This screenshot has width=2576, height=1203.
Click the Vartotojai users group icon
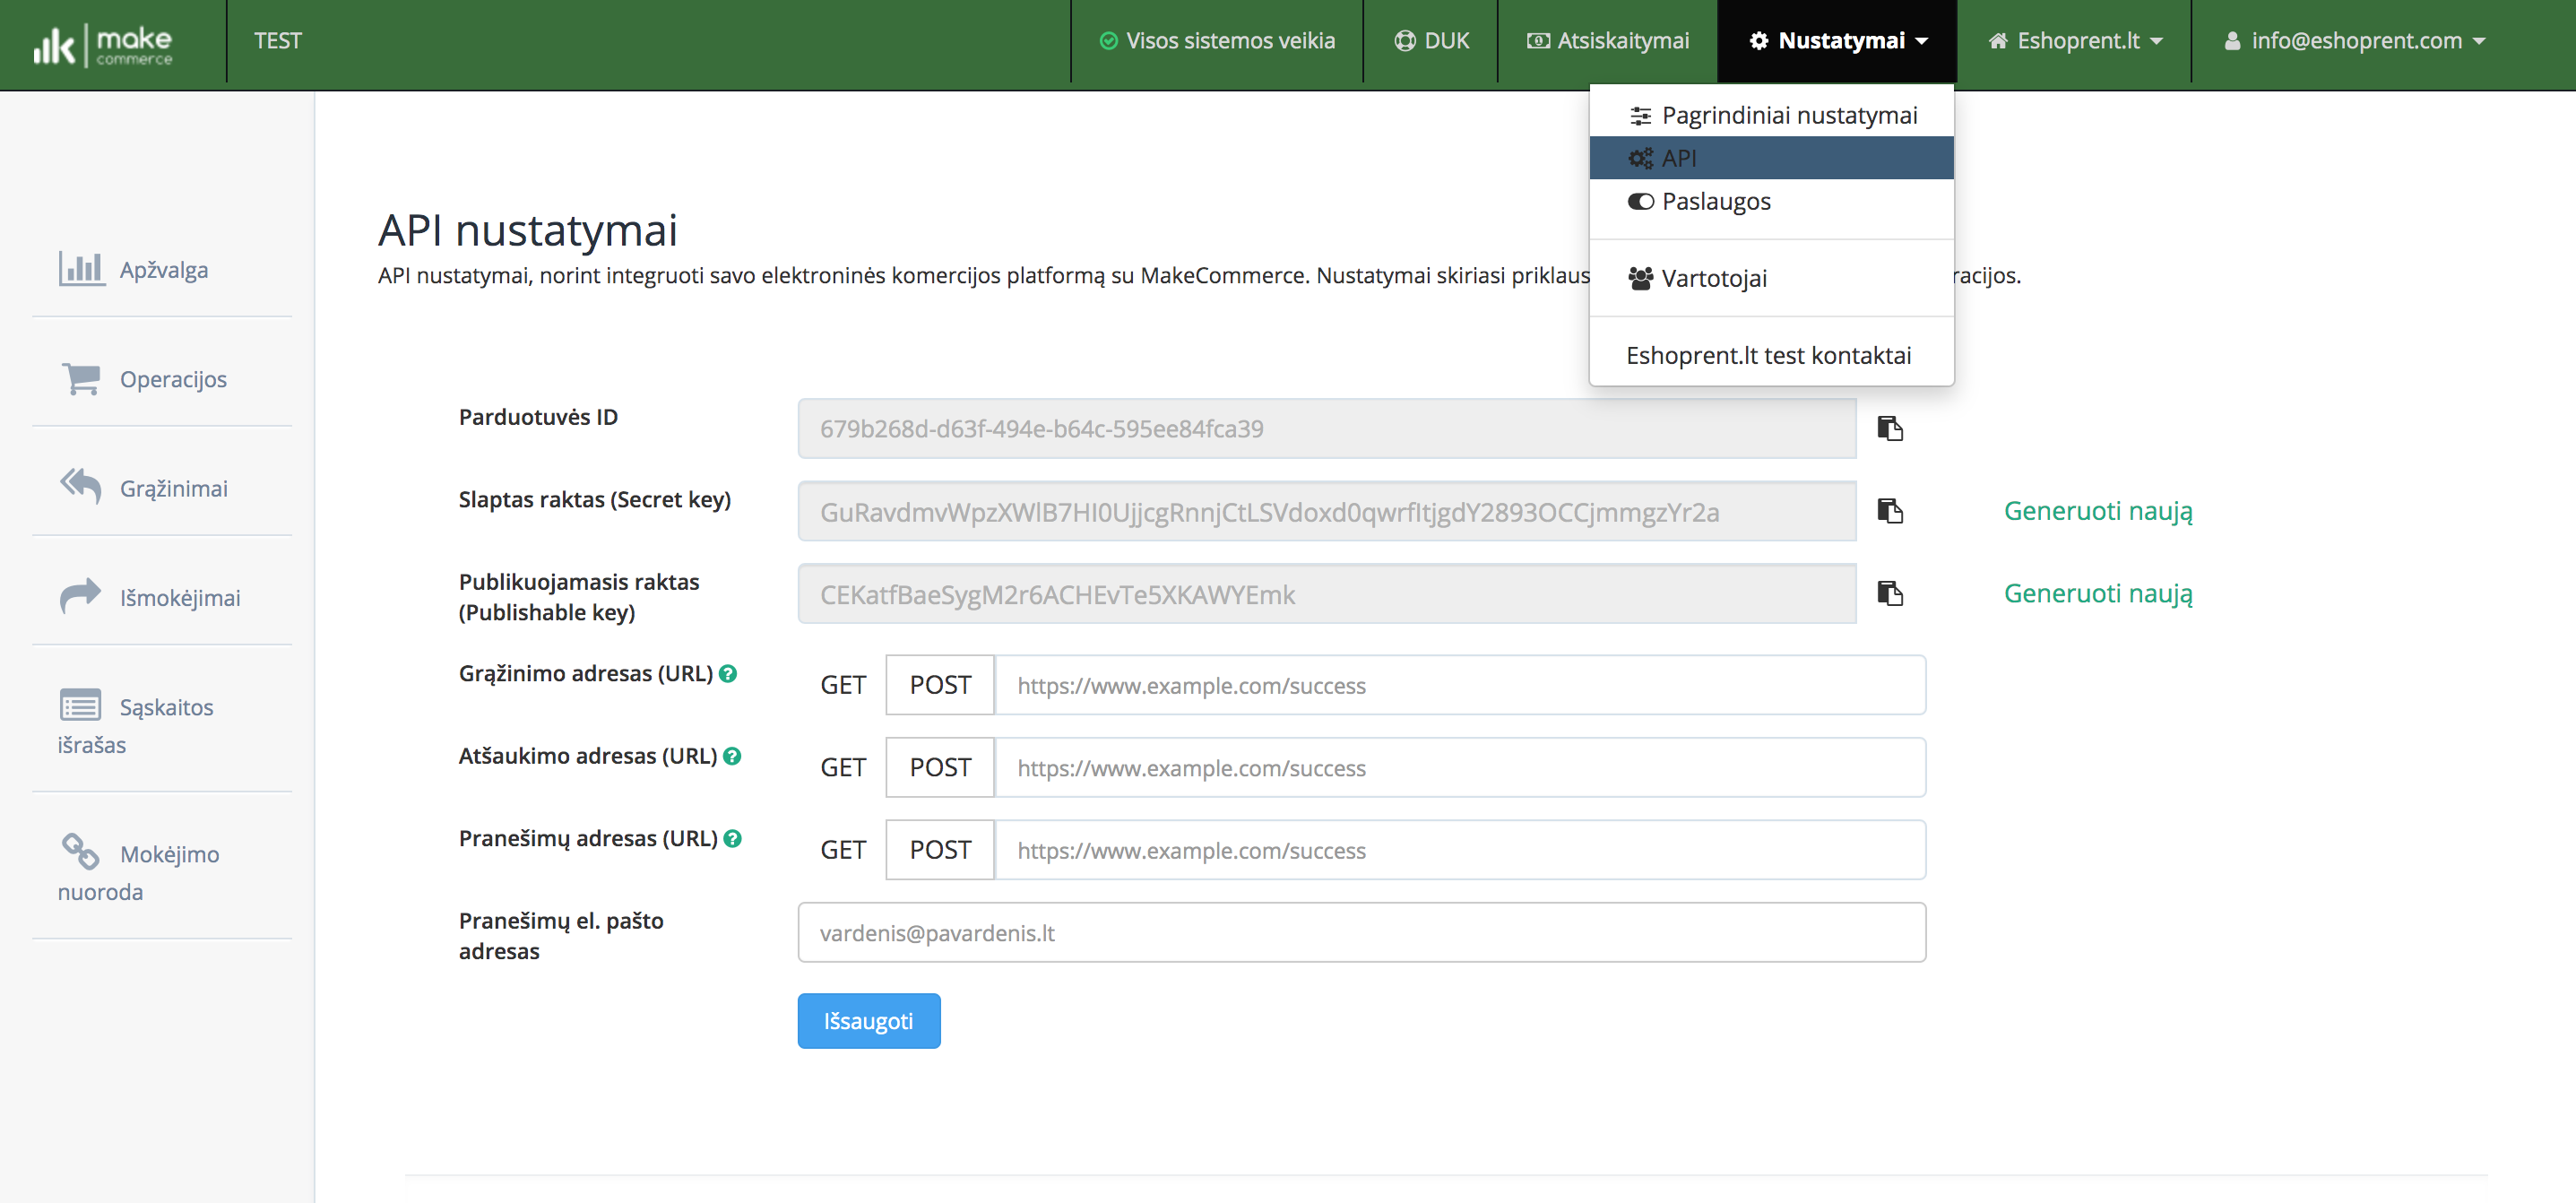tap(1640, 278)
